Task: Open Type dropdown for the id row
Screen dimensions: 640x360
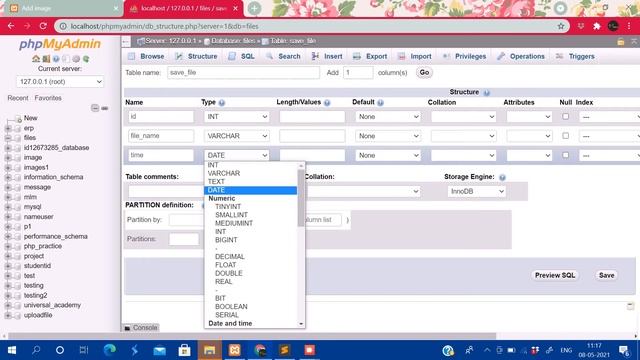Action: pyautogui.click(x=237, y=117)
